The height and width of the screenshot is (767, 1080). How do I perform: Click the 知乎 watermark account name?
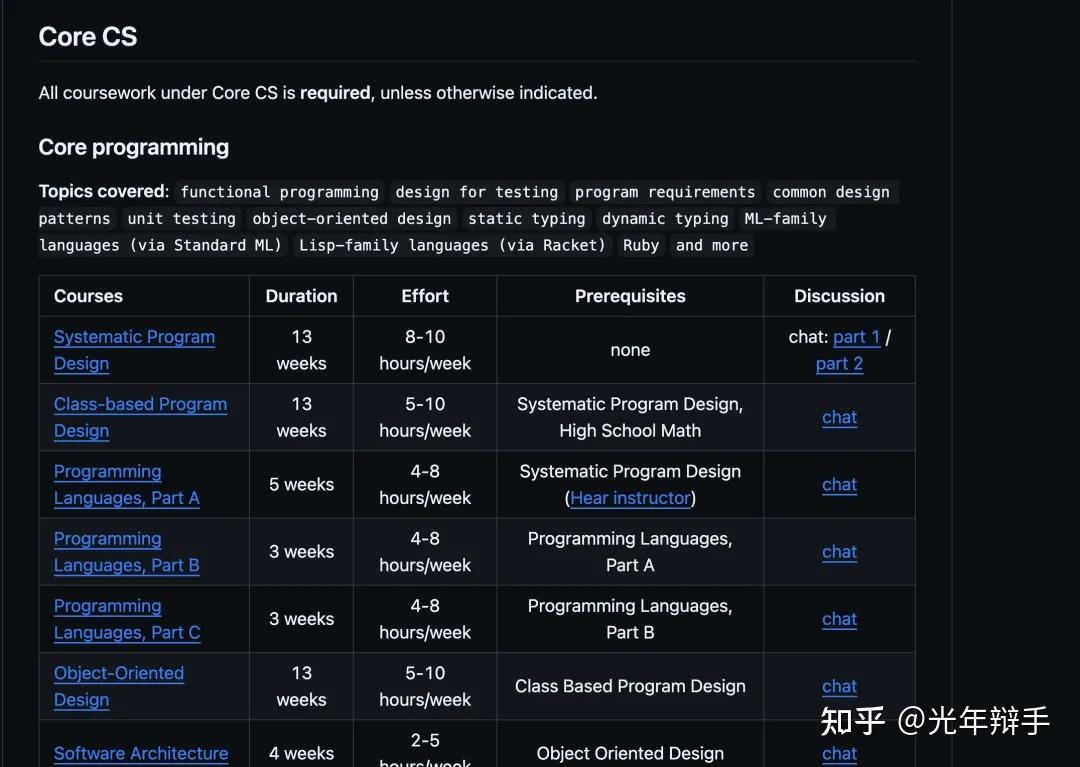pos(974,718)
